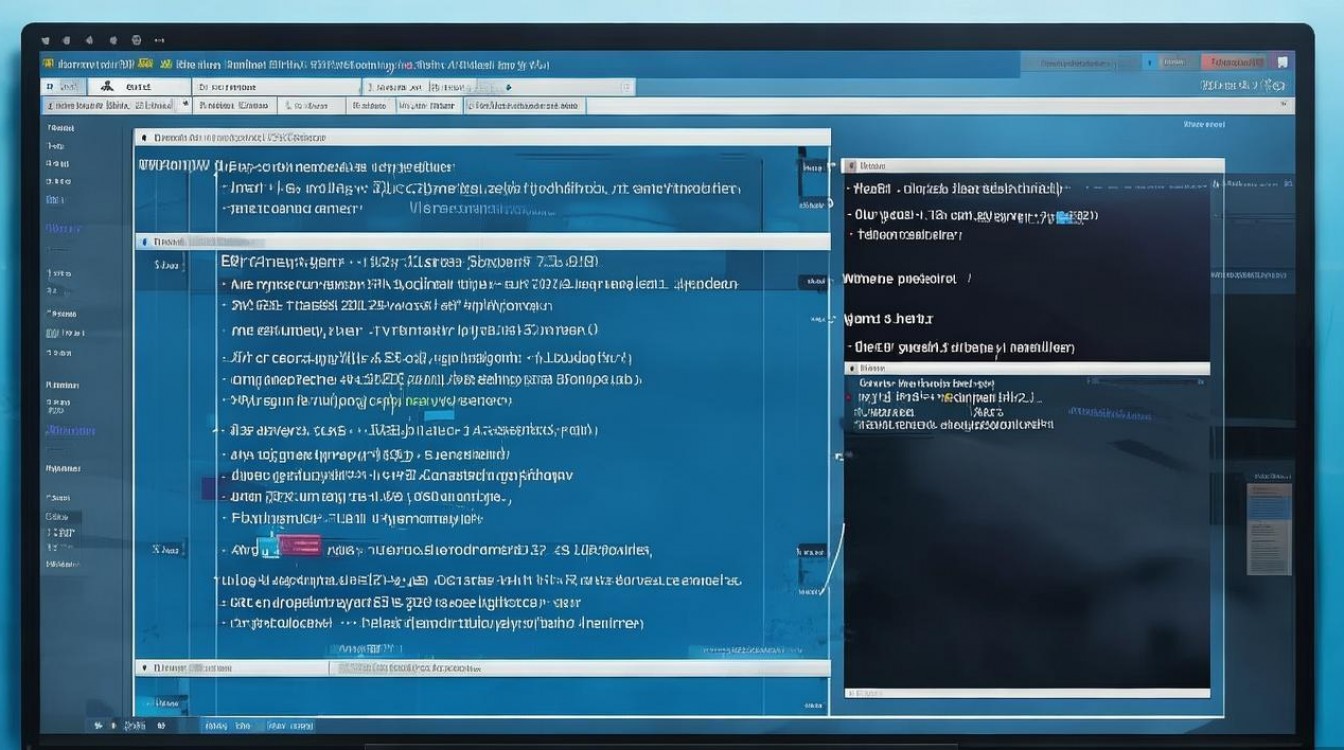Open the dropdown arrow at toolbar's far right
1344x750 pixels.
(x=1282, y=104)
